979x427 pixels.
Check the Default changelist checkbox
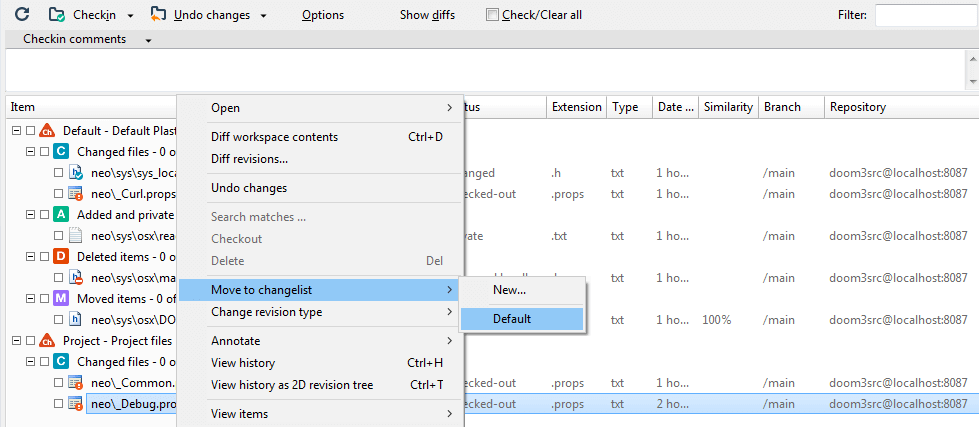pos(29,131)
